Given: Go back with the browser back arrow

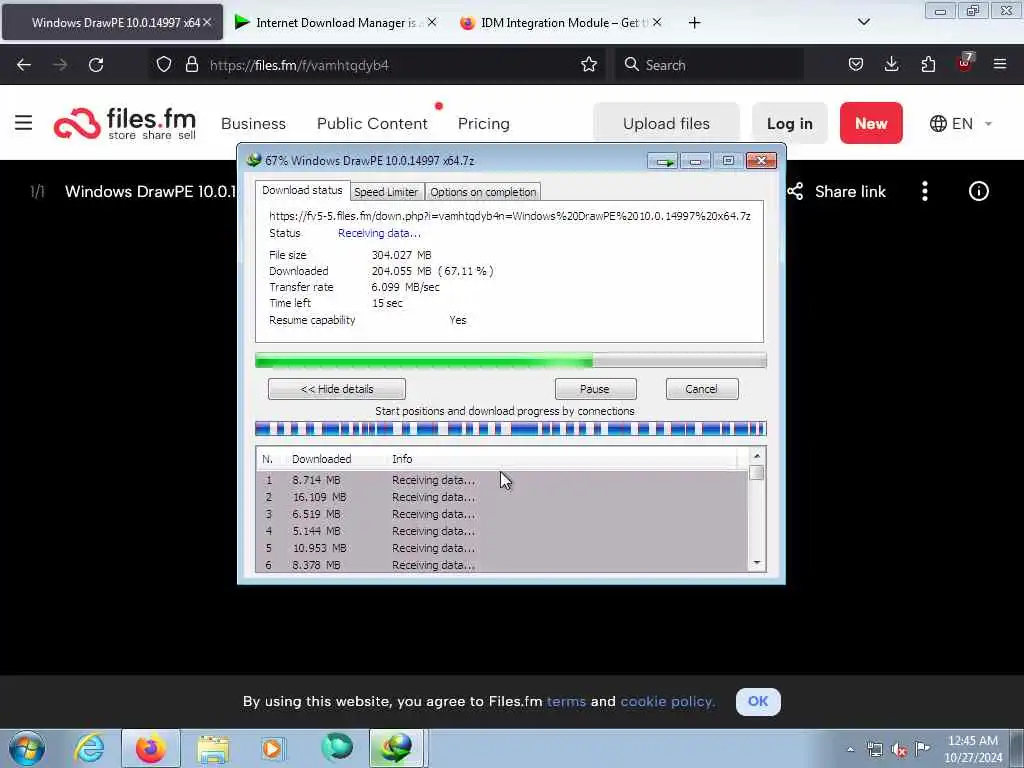Looking at the screenshot, I should pos(24,65).
